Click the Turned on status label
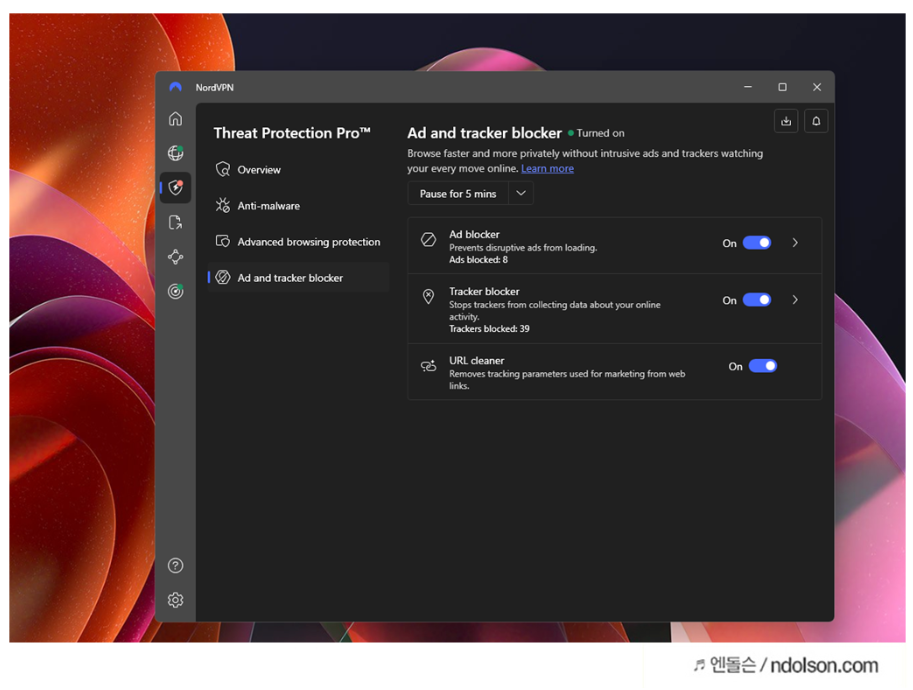Screen dimensions: 913x690 point(600,133)
